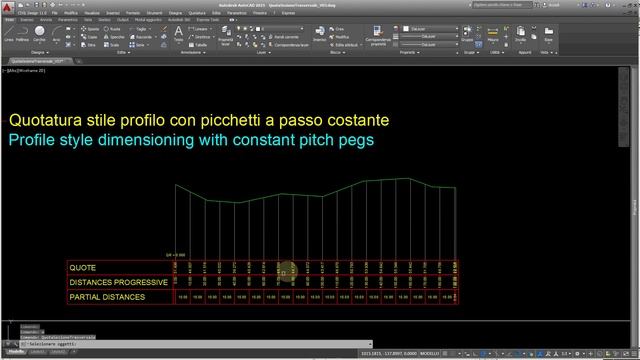The image size is (640, 360).
Task: Expand the Edita panel
Action: (124, 53)
